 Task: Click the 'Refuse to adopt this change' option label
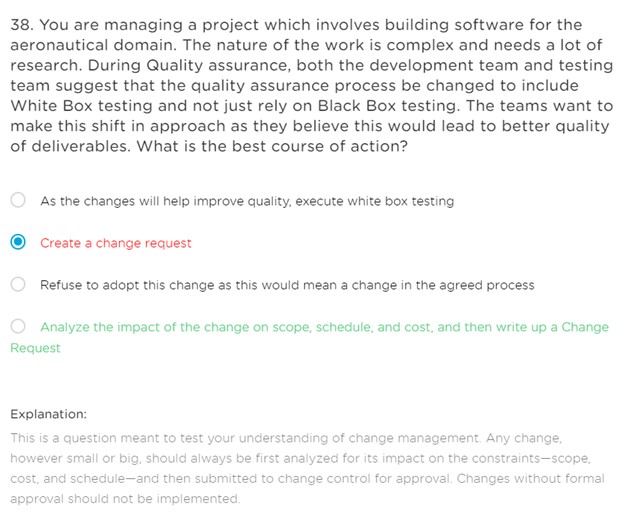(287, 285)
